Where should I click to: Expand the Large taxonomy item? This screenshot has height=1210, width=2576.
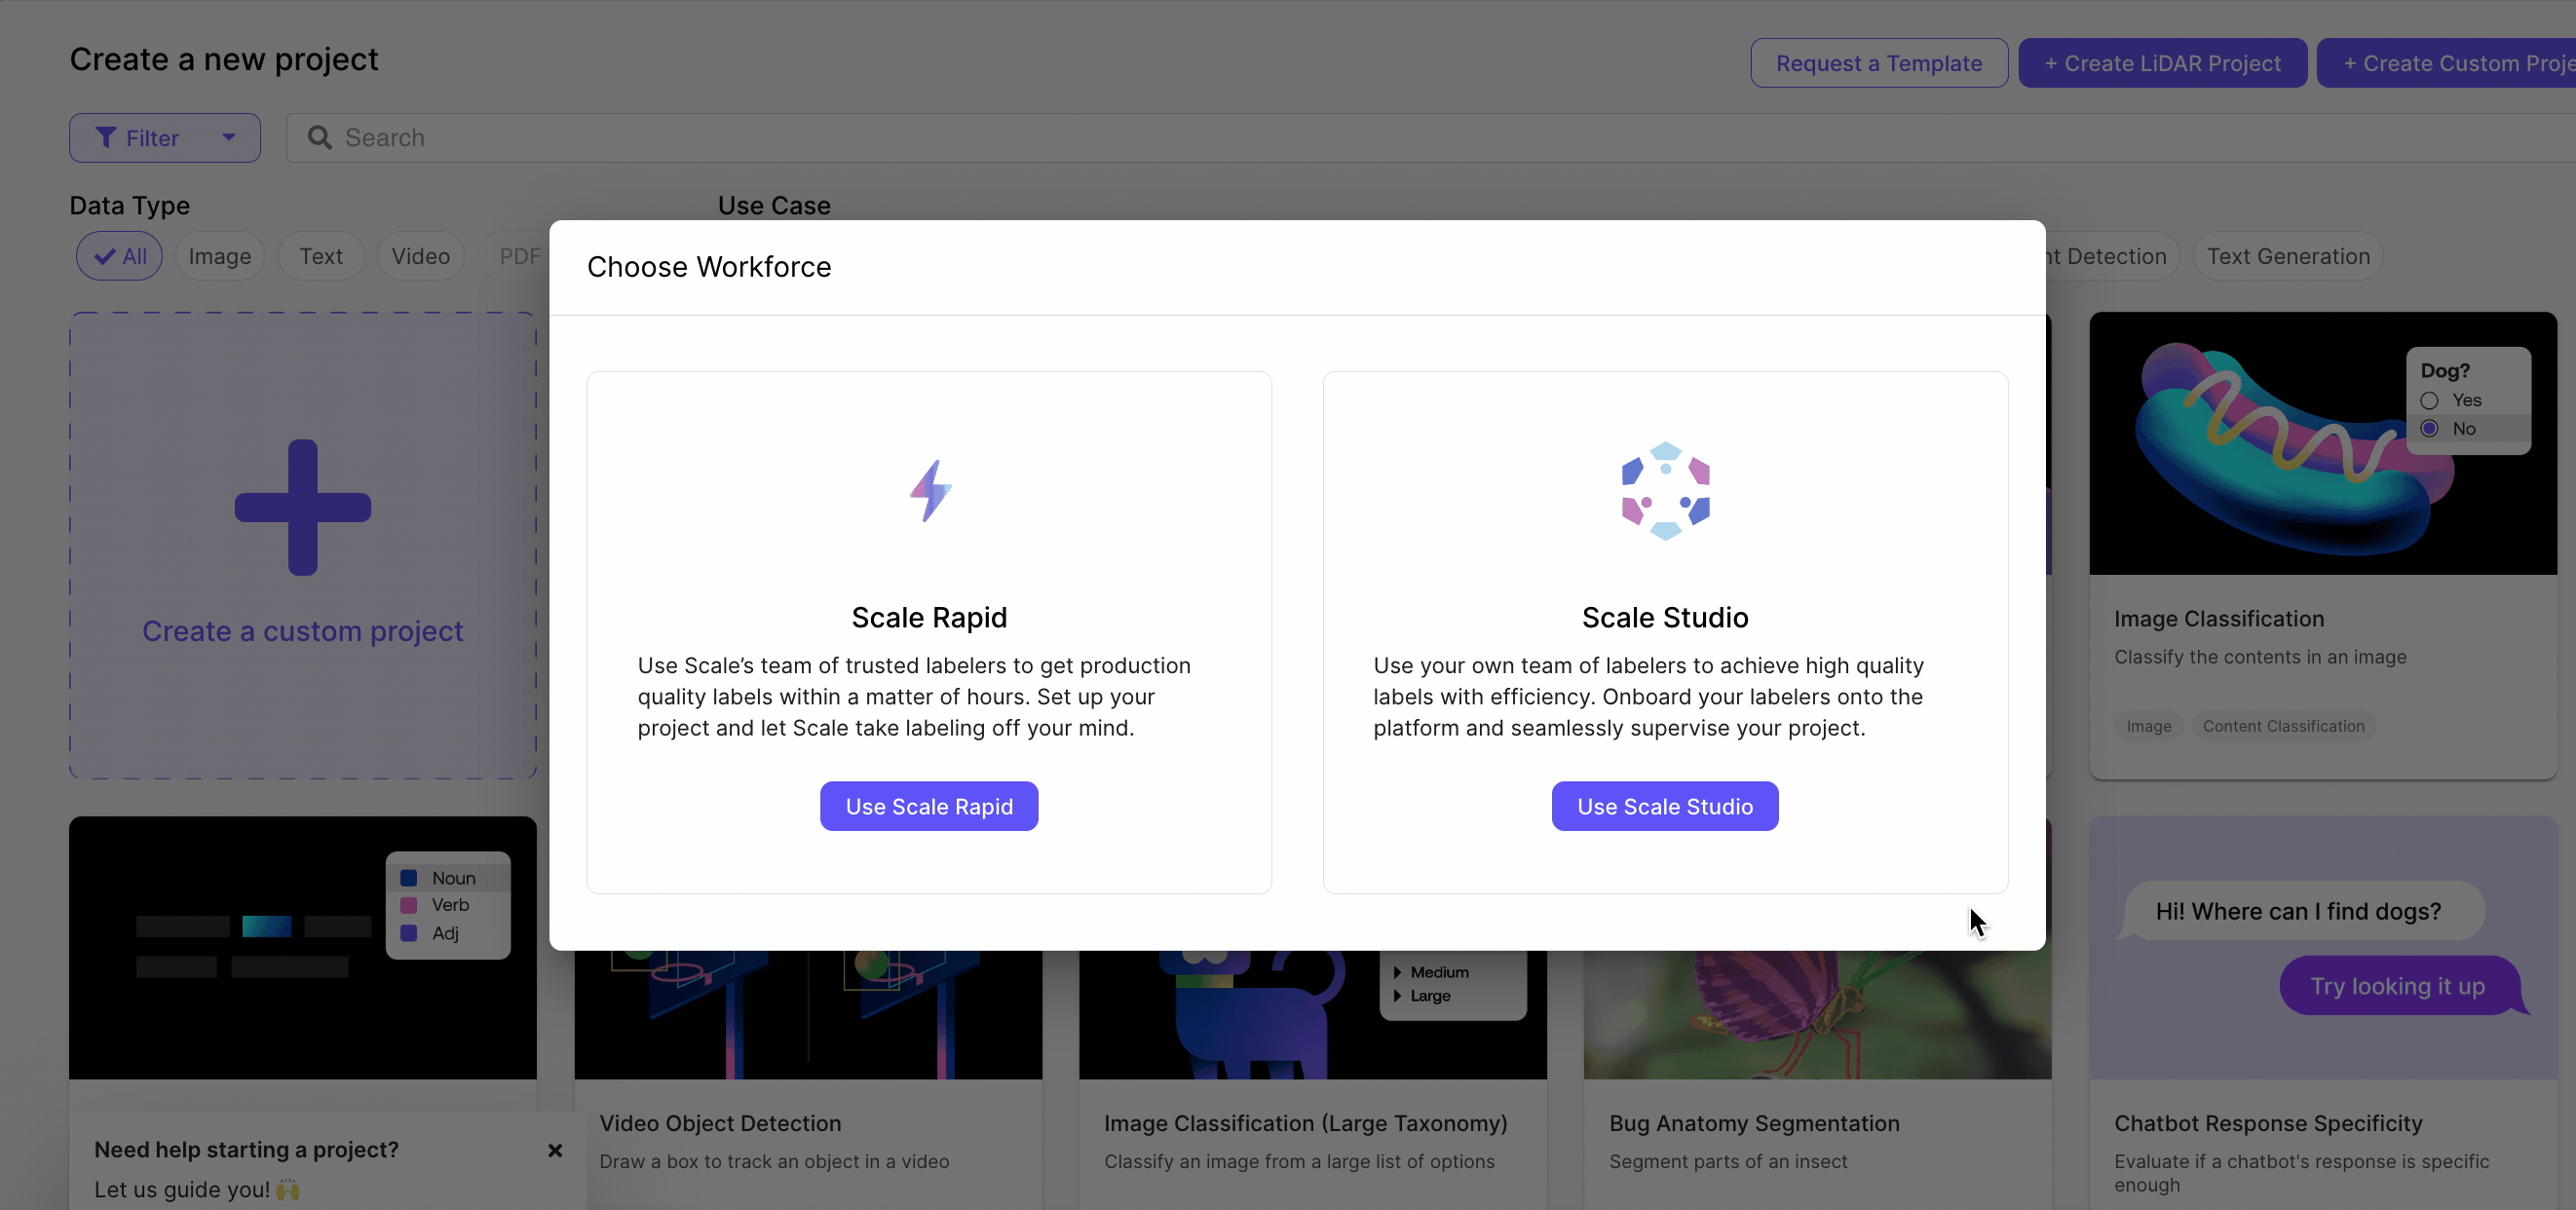(1397, 996)
